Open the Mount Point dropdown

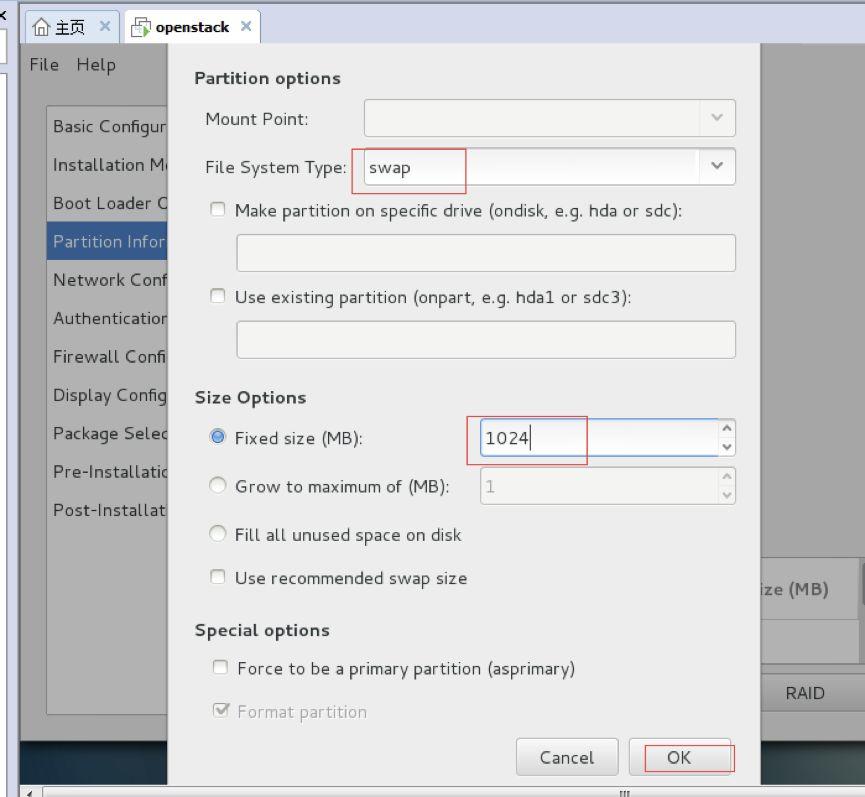coord(716,118)
